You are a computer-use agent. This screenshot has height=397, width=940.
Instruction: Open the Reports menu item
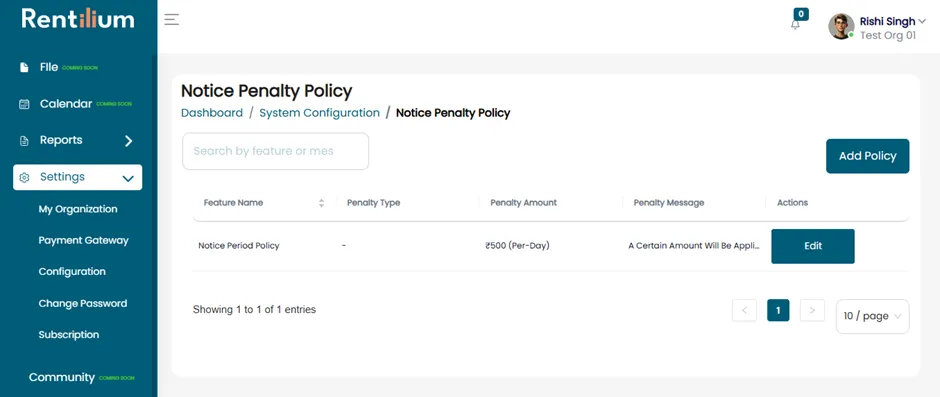[x=61, y=140]
